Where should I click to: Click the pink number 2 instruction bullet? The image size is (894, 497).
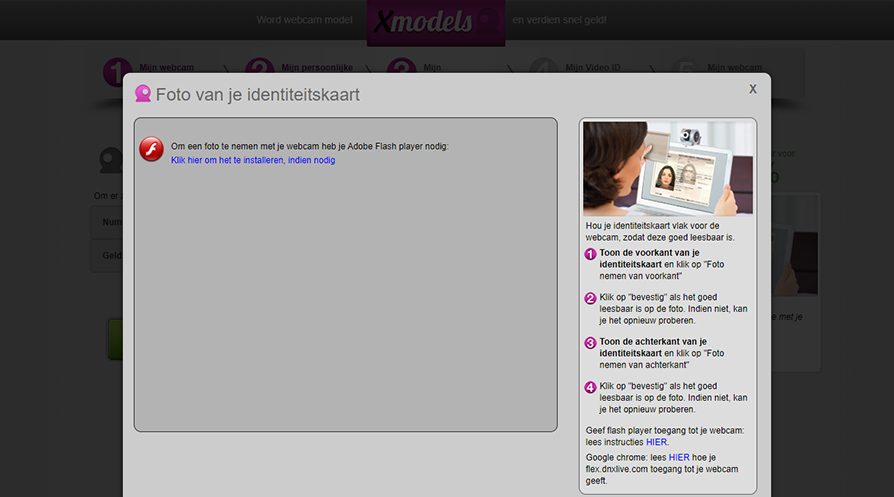click(590, 299)
